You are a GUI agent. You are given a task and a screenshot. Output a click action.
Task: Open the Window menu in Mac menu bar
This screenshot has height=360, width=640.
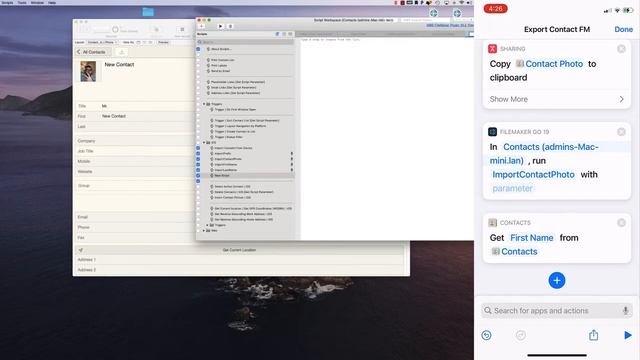click(x=37, y=2)
